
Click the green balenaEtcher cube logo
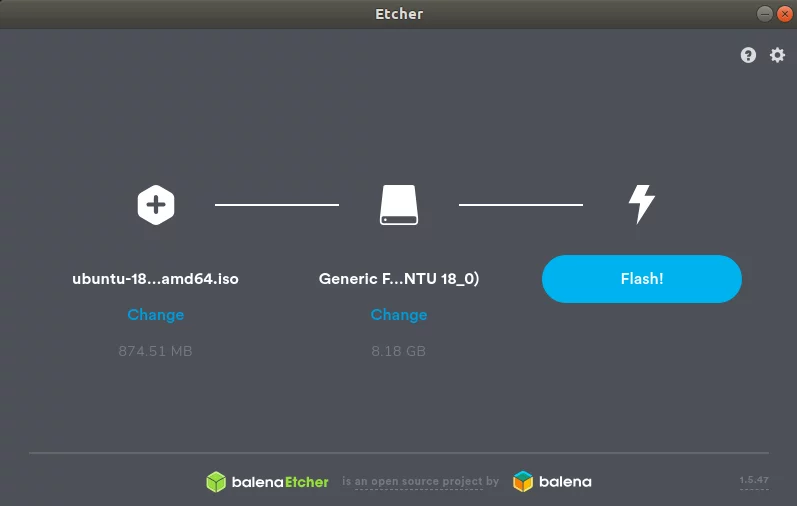click(216, 482)
